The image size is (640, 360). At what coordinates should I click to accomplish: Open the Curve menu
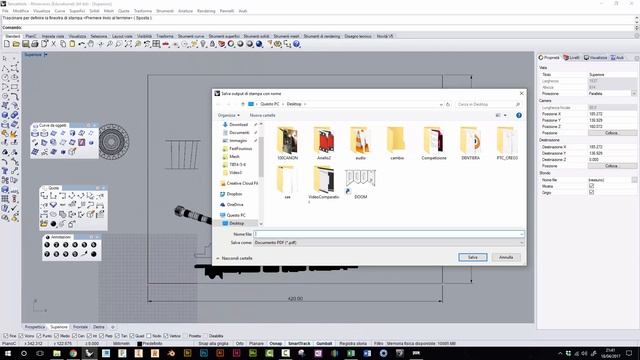60,11
